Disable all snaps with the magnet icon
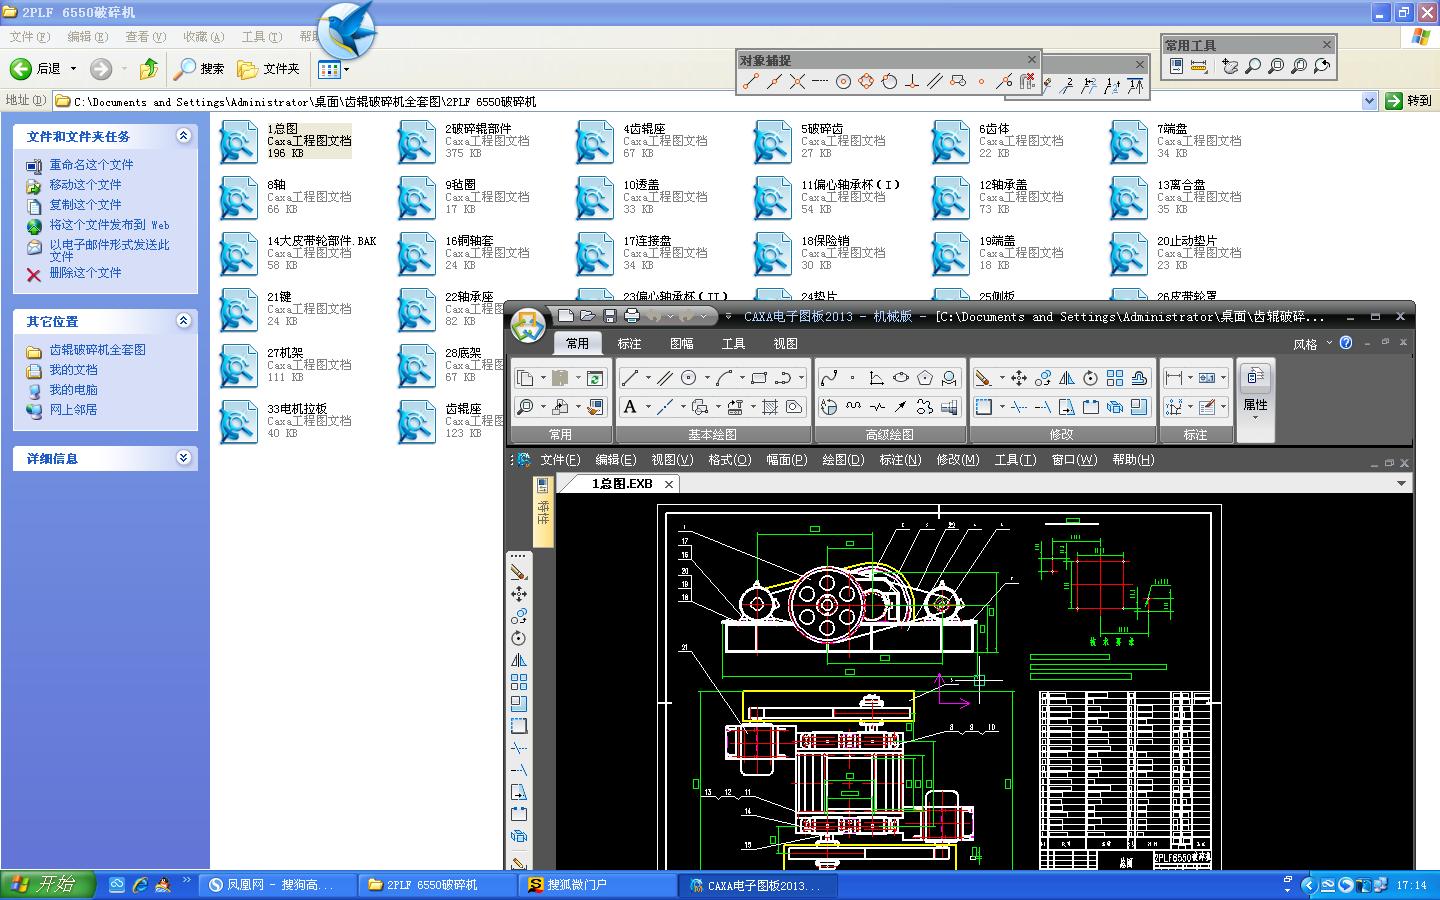The width and height of the screenshot is (1440, 900). tap(1027, 82)
